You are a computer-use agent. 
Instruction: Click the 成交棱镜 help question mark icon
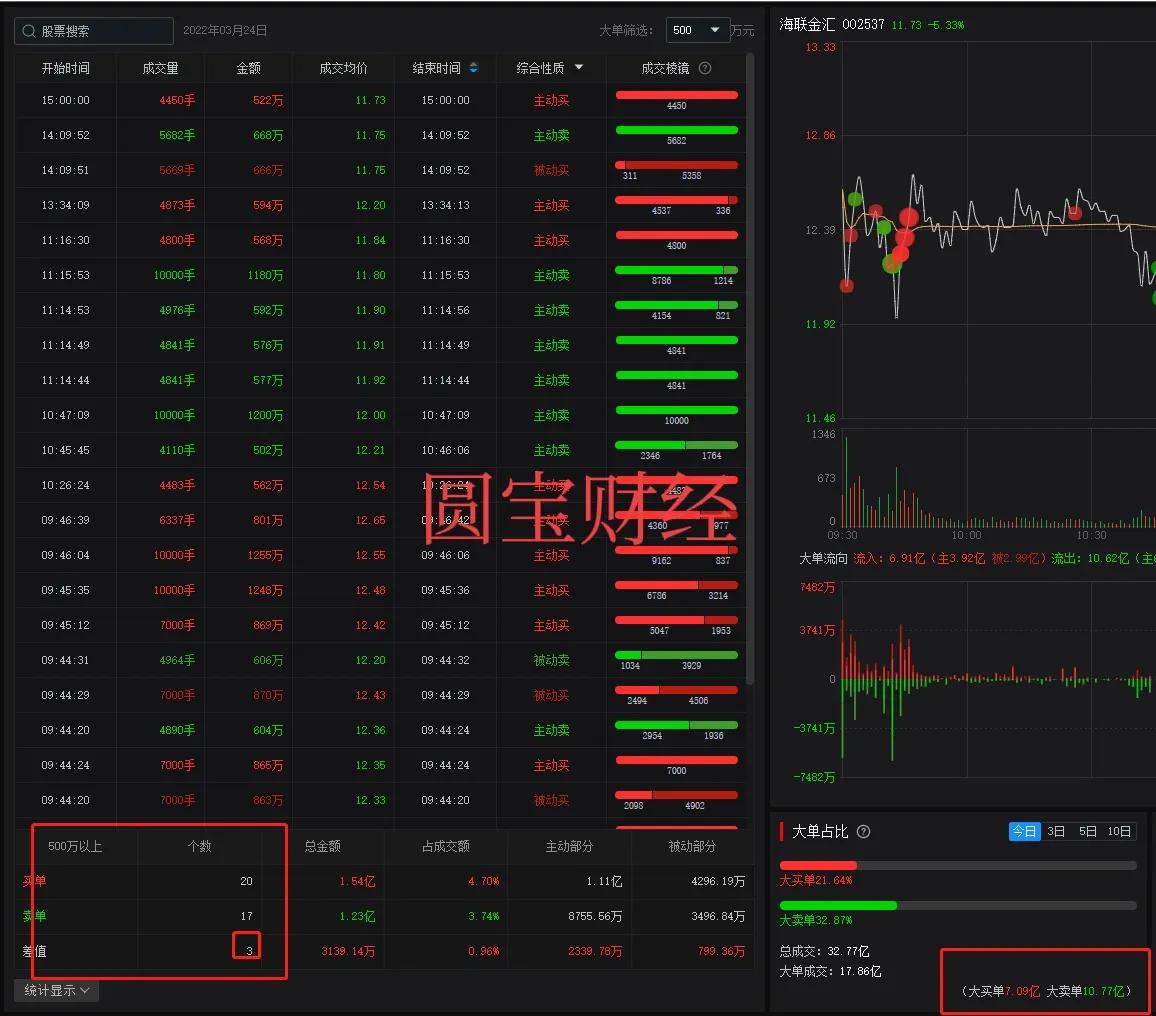[707, 68]
